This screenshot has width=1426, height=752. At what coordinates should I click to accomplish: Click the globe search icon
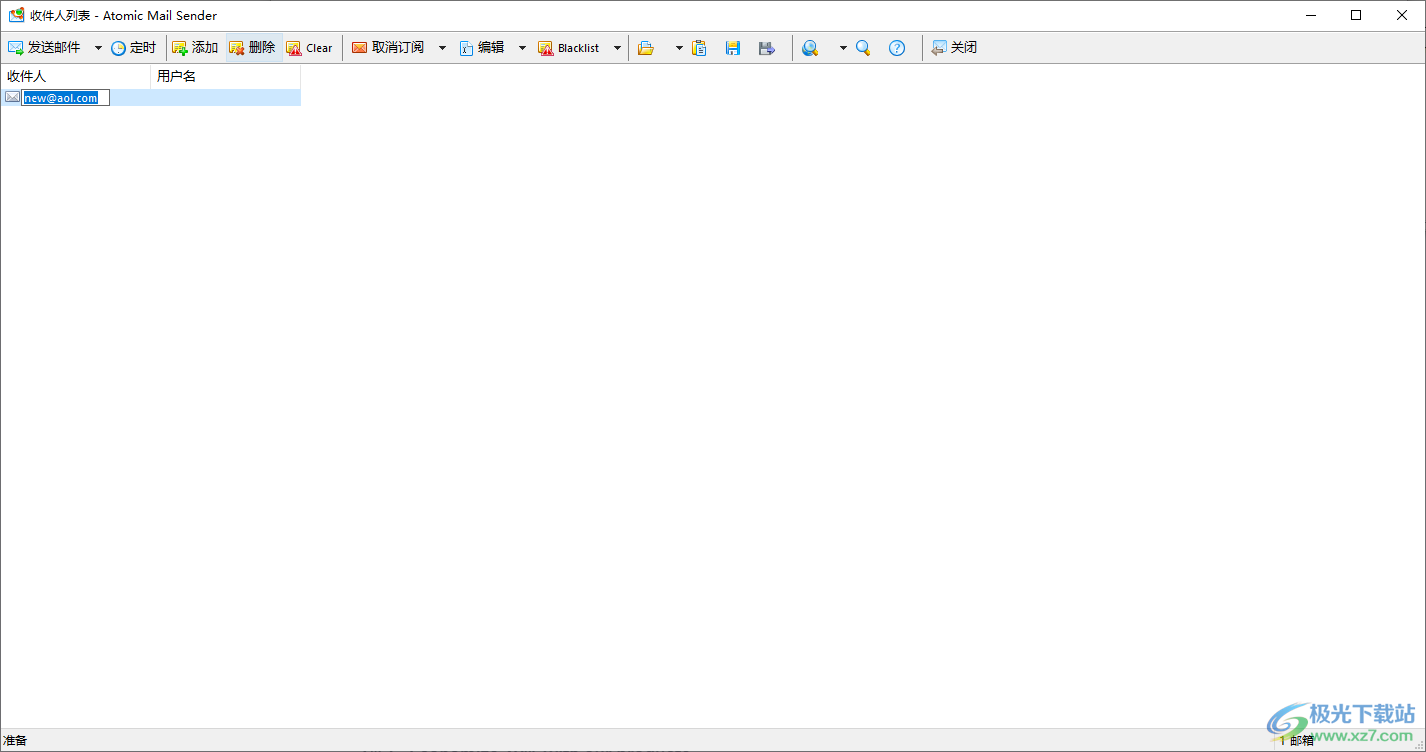point(810,48)
